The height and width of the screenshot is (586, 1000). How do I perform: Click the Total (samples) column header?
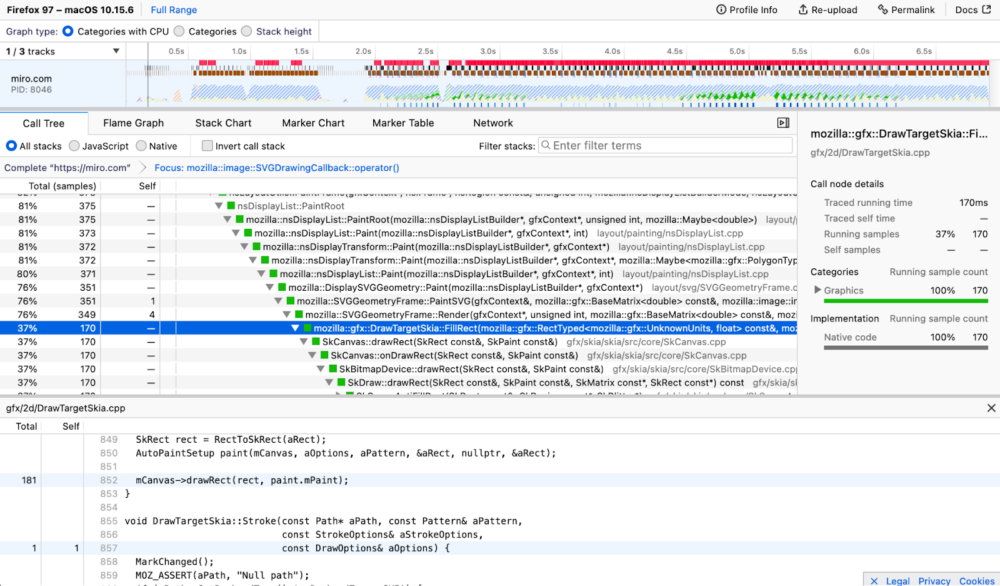pyautogui.click(x=62, y=186)
